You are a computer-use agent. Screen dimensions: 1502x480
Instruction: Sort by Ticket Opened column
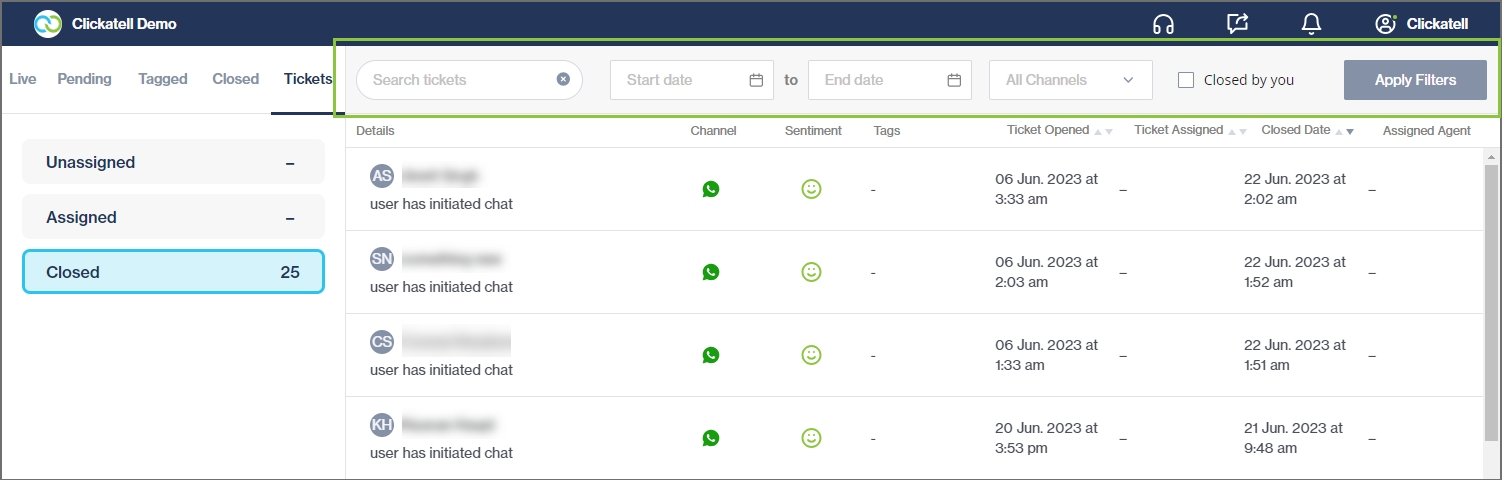(x=1103, y=131)
